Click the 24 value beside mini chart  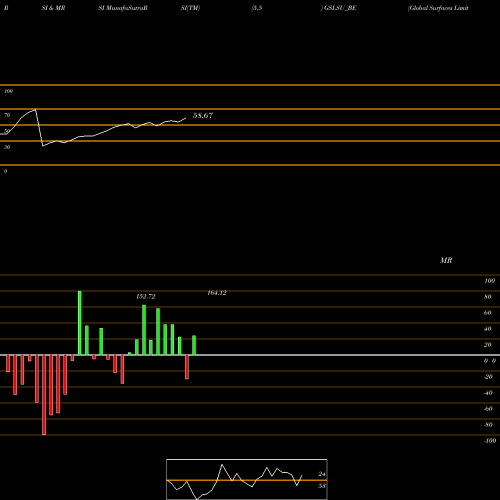point(322,474)
